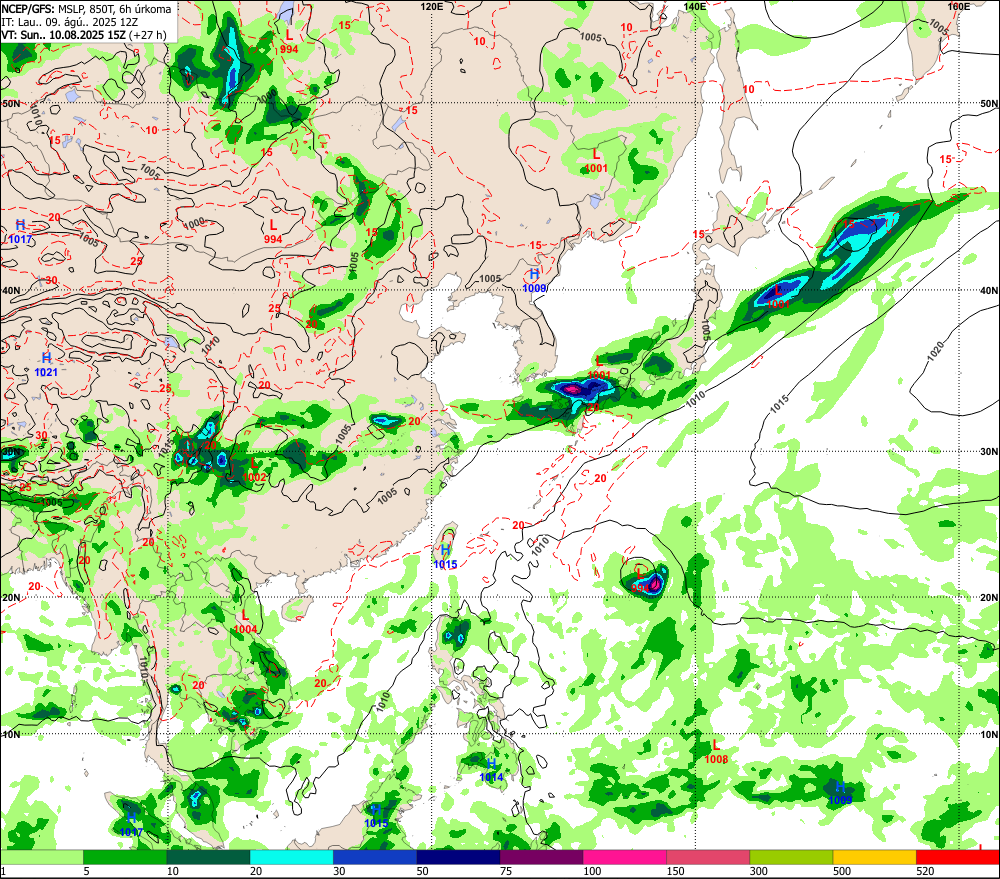1000x879 pixels.
Task: Click the '10N' latitude label on the right edge
Action: tap(989, 735)
